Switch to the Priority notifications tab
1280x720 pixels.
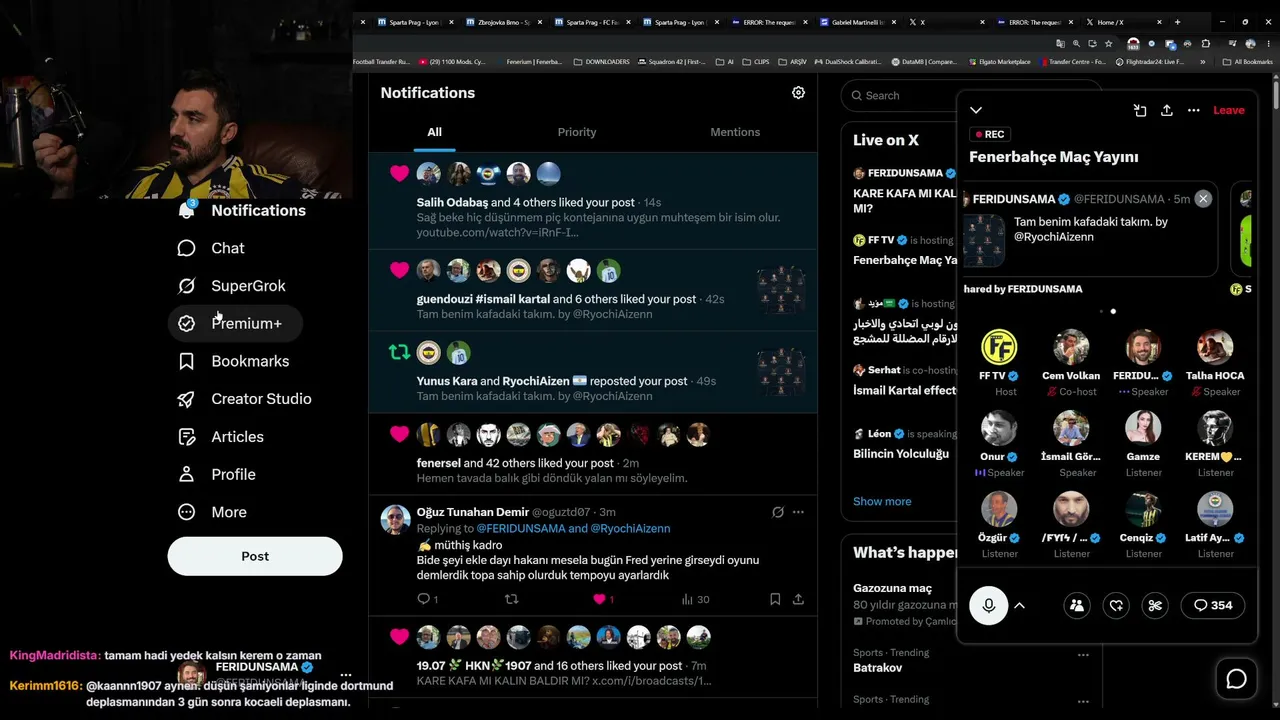577,132
